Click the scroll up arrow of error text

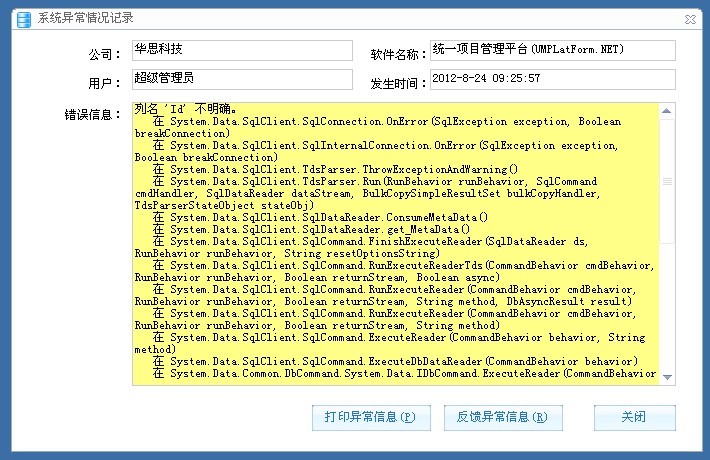(667, 111)
